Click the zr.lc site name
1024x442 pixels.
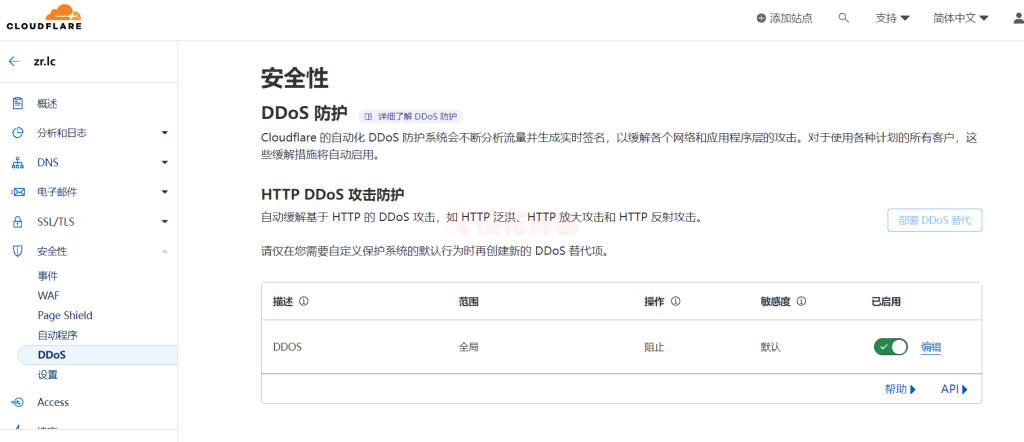click(x=45, y=61)
